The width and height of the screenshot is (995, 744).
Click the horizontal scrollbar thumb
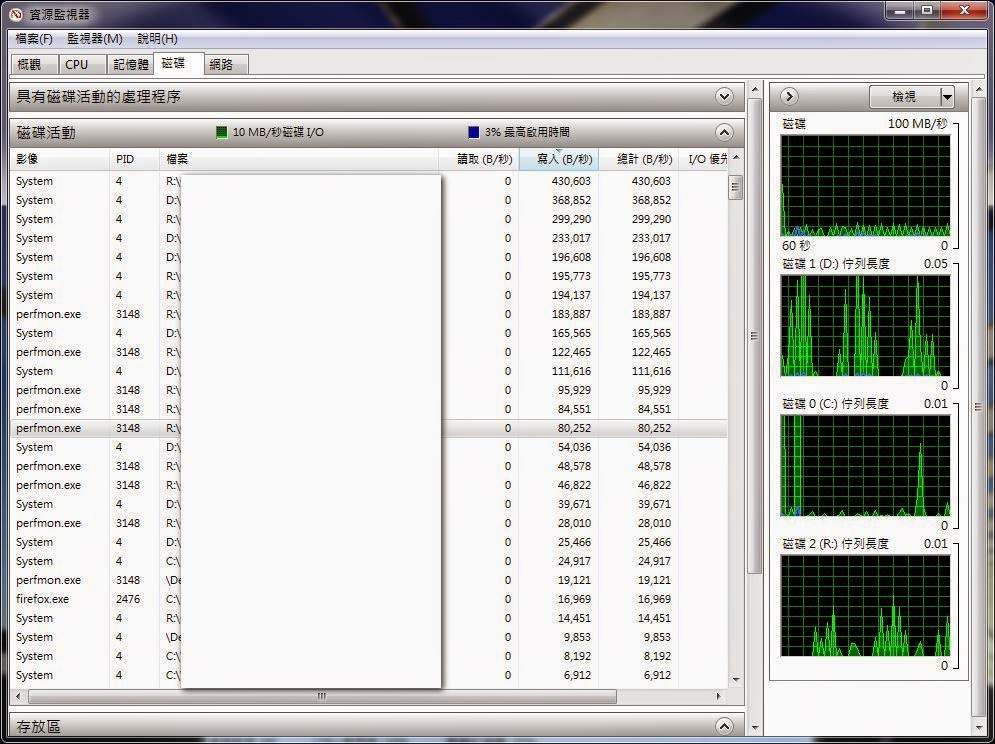click(322, 696)
